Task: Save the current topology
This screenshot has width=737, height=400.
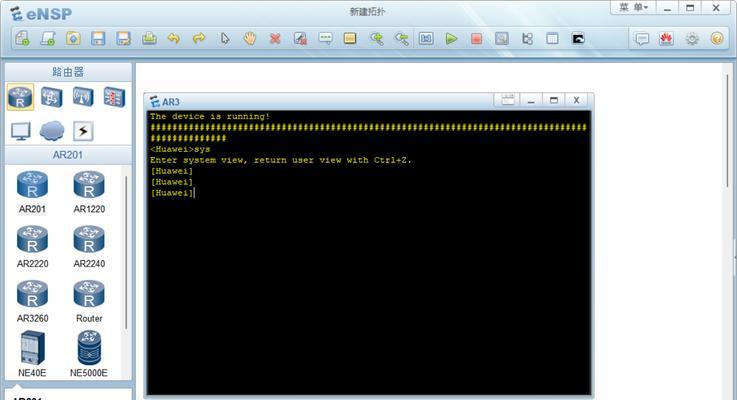Action: (x=98, y=38)
